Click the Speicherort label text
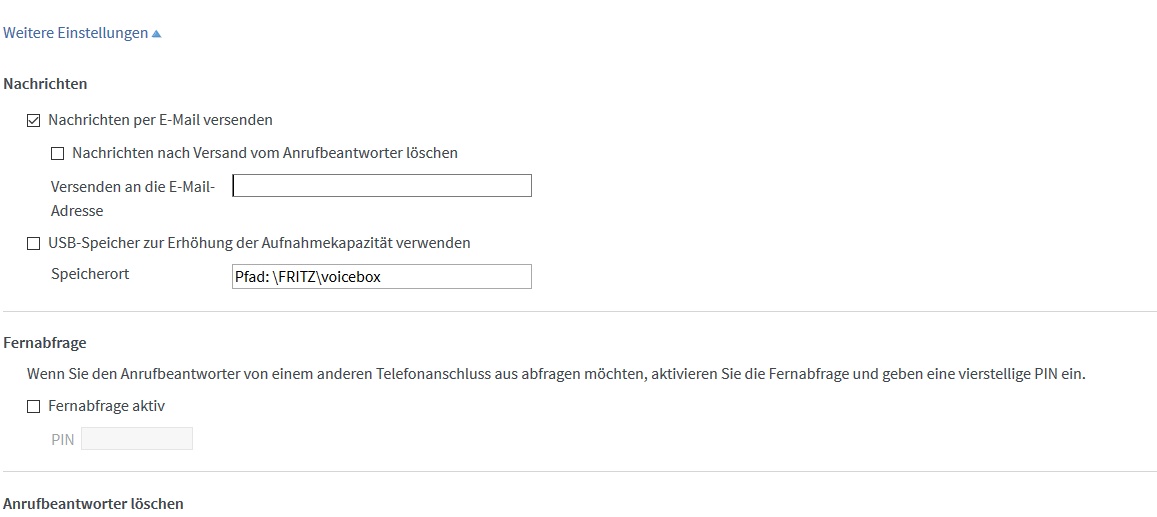1157x517 pixels. pyautogui.click(x=90, y=274)
